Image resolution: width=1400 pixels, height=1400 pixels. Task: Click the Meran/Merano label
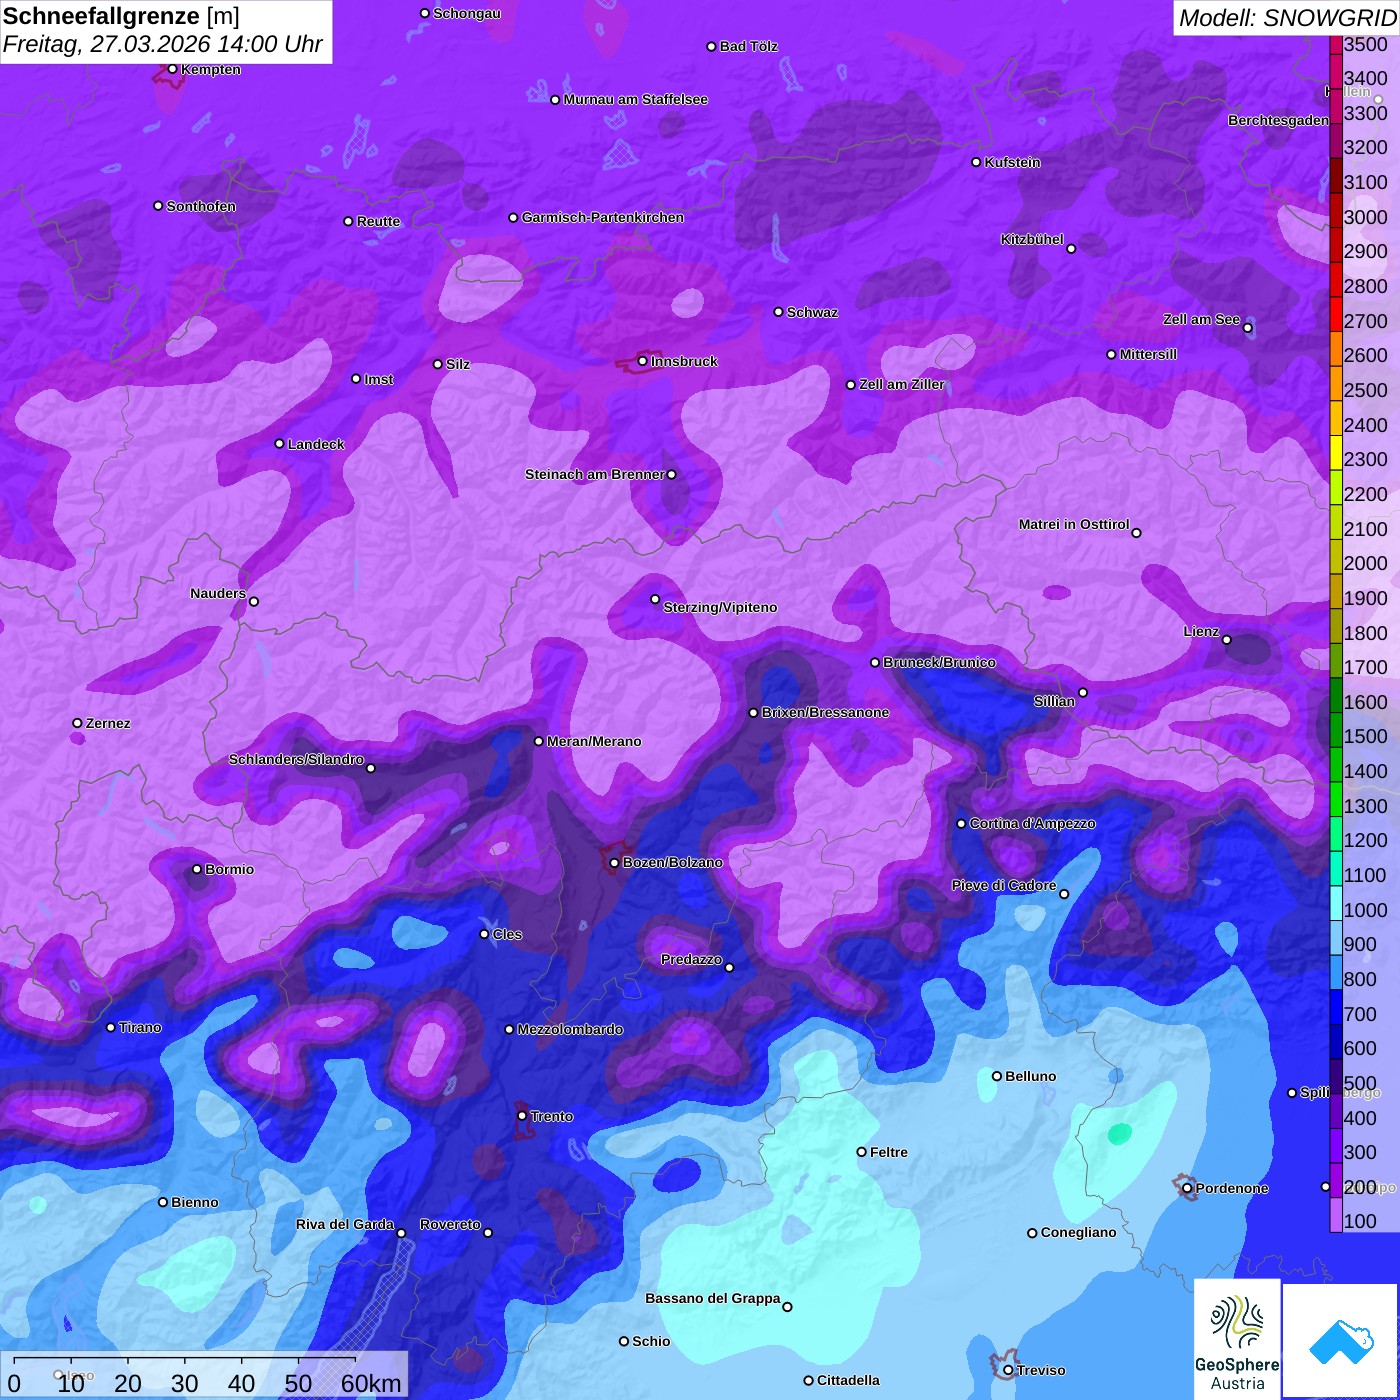coord(594,741)
